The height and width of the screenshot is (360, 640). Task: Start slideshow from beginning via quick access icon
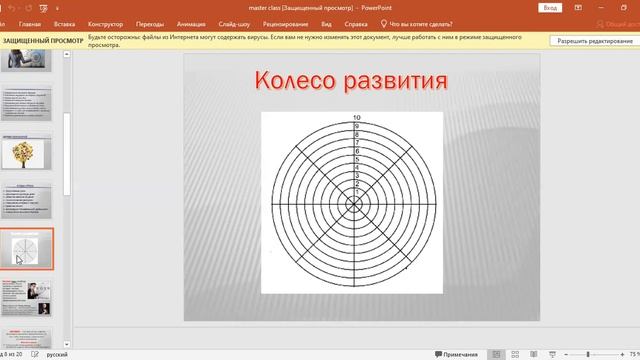coord(43,8)
